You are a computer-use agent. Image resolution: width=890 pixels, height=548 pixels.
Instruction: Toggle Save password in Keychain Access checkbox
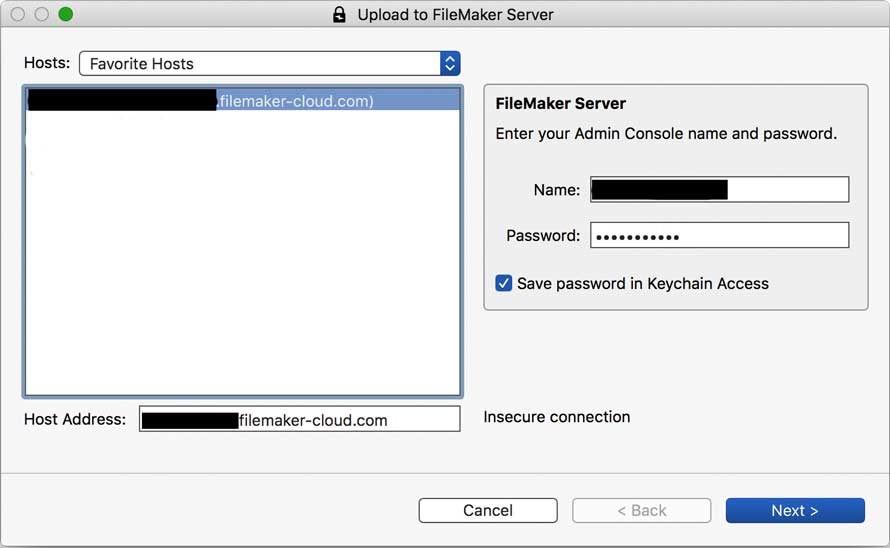(504, 283)
